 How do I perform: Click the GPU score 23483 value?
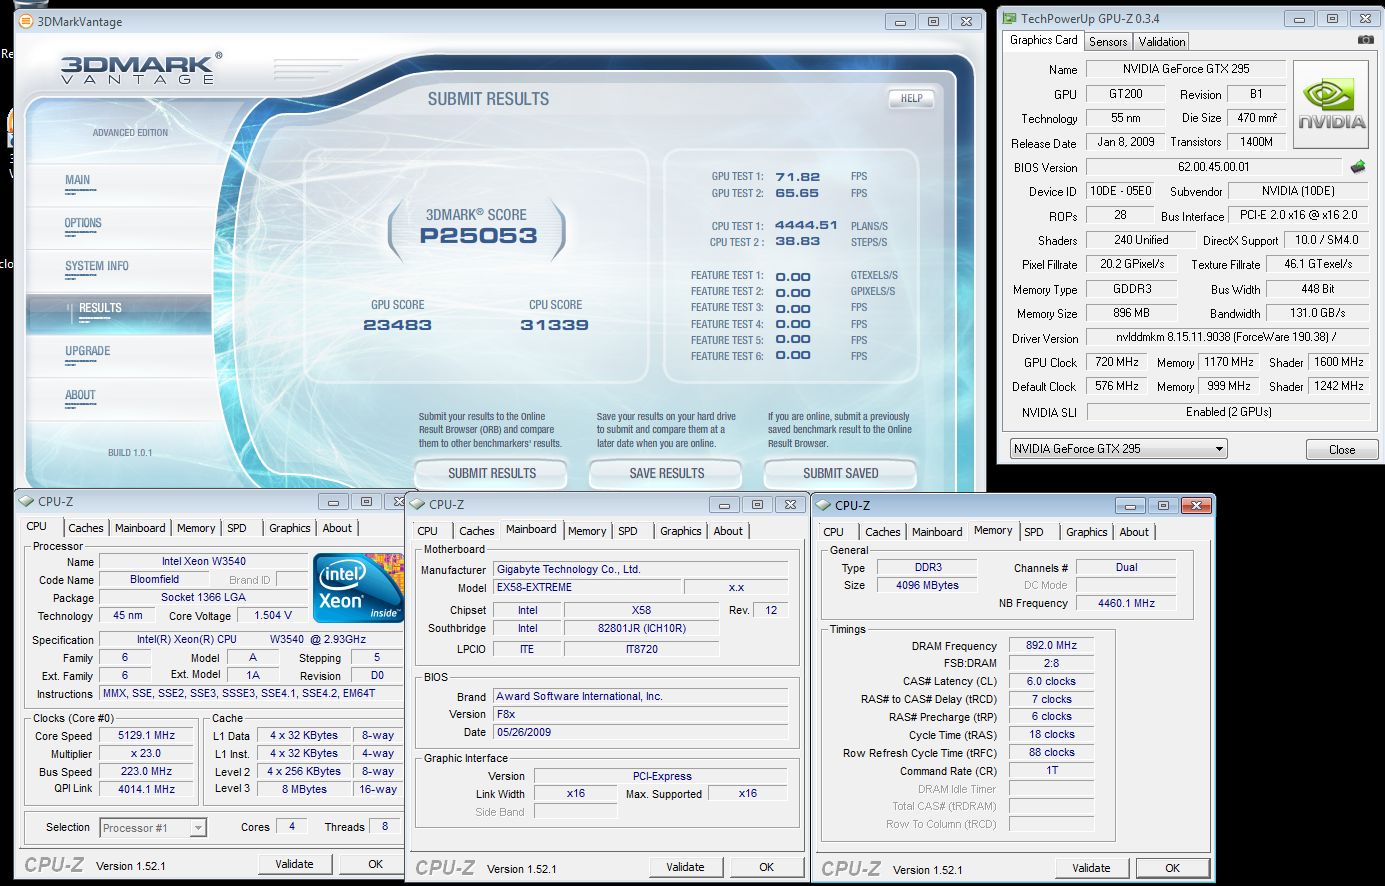tap(397, 325)
